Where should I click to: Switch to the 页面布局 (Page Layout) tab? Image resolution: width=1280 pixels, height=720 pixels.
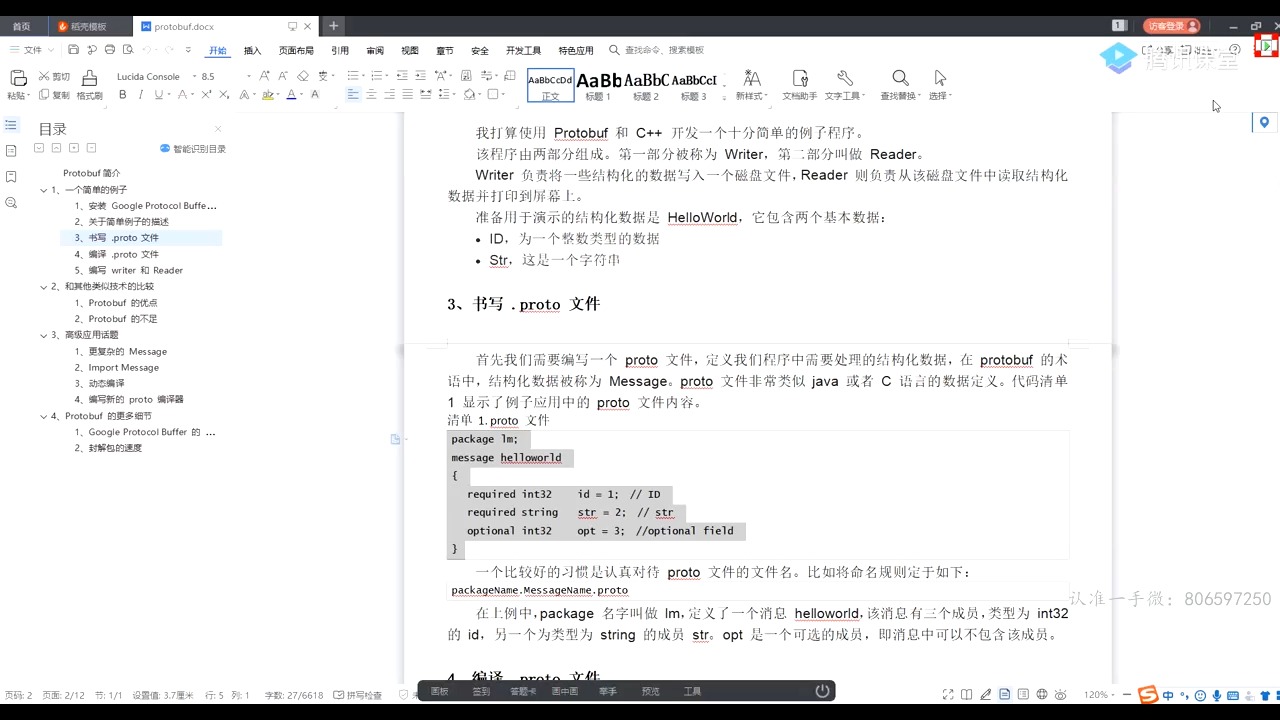[296, 50]
